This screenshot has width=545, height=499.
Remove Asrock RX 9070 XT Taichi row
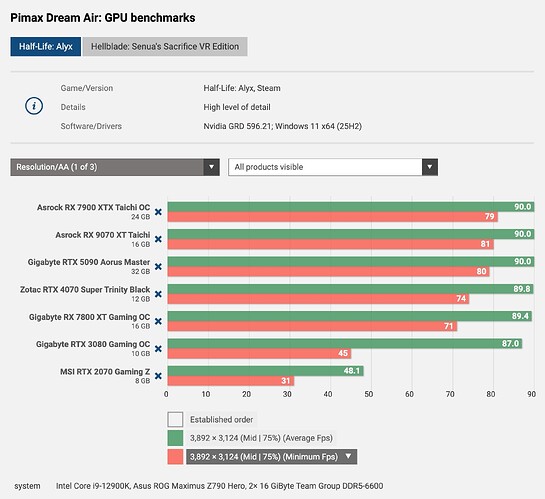coord(158,239)
